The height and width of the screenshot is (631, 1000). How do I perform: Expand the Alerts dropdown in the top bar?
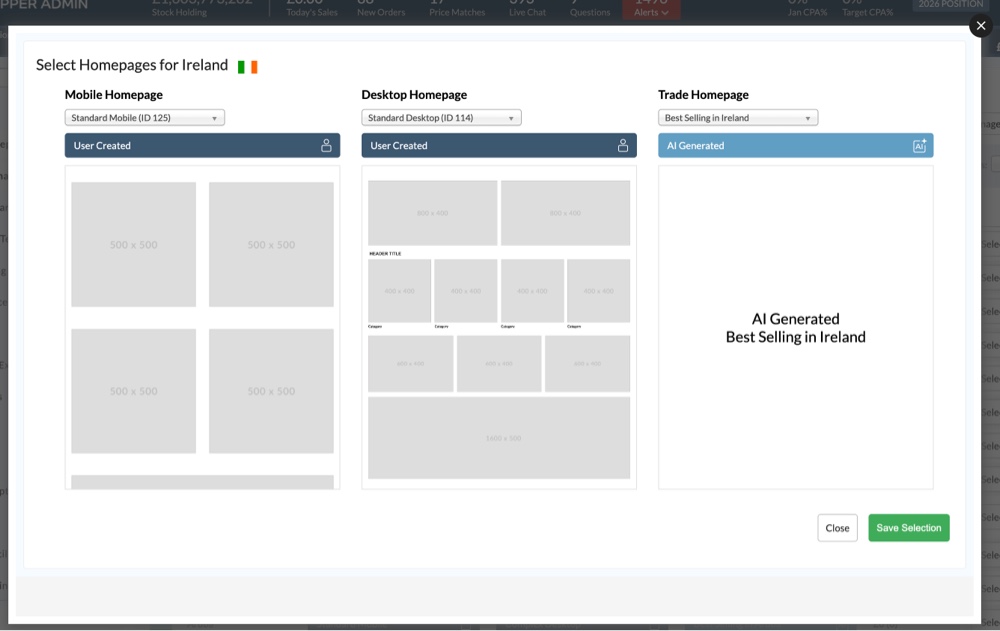pyautogui.click(x=651, y=12)
